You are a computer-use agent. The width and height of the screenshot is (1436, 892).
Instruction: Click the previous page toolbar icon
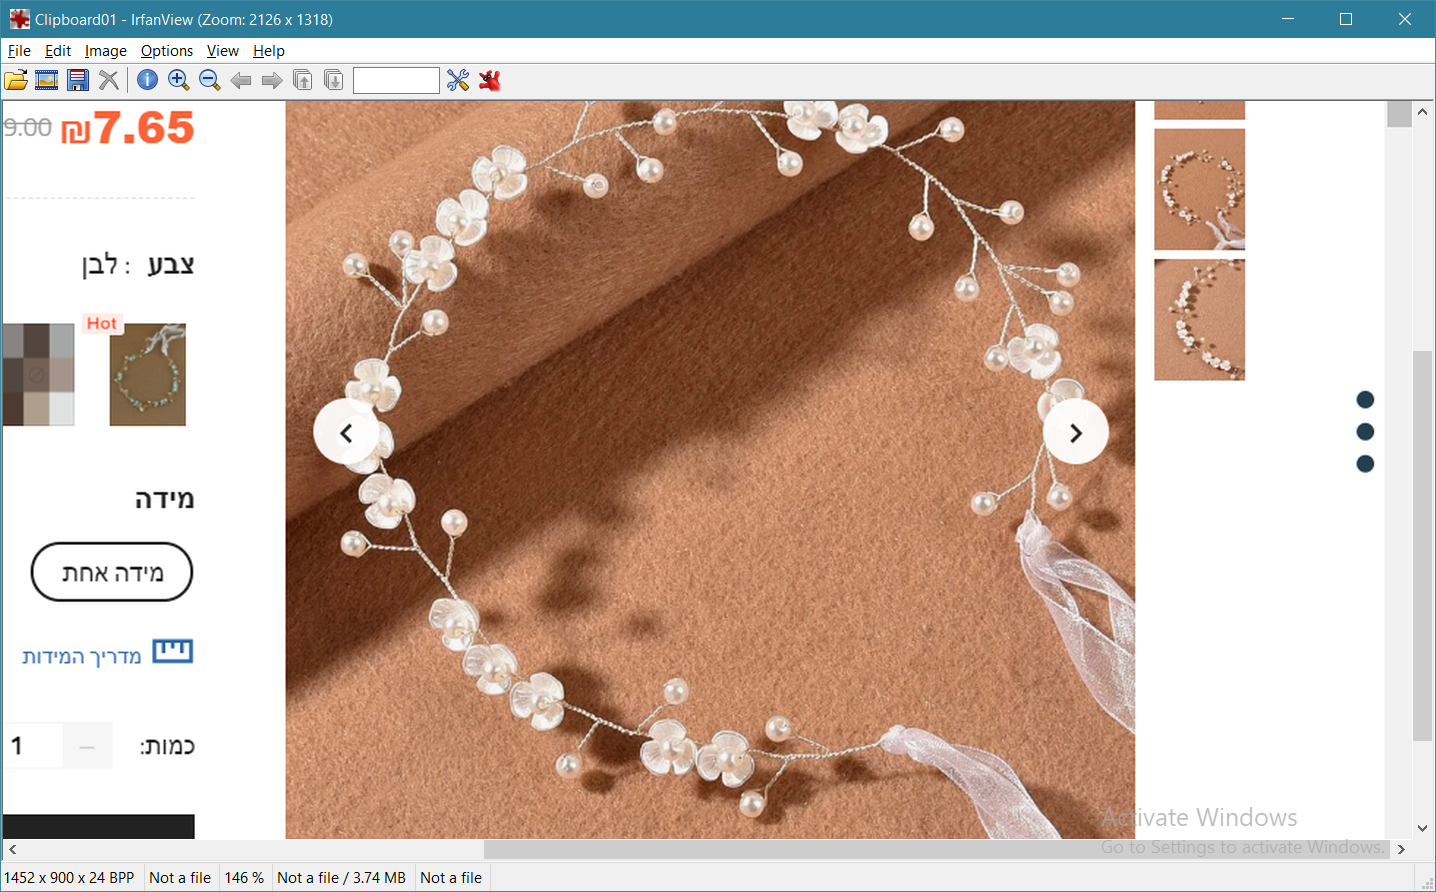(303, 81)
